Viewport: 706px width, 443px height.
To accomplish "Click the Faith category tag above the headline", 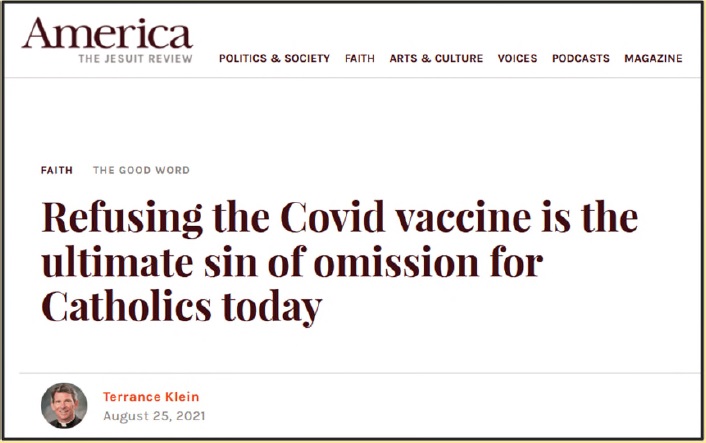I will click(x=57, y=170).
